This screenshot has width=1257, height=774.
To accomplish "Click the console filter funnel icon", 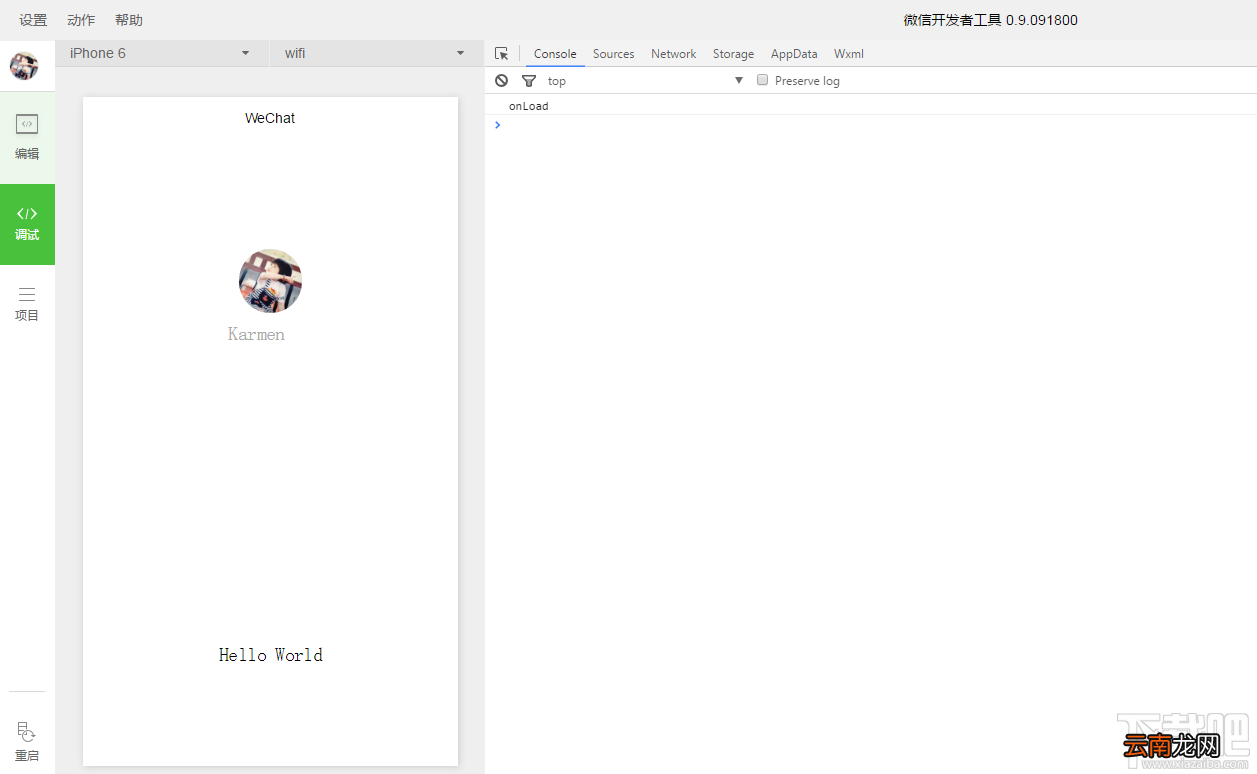I will [529, 81].
